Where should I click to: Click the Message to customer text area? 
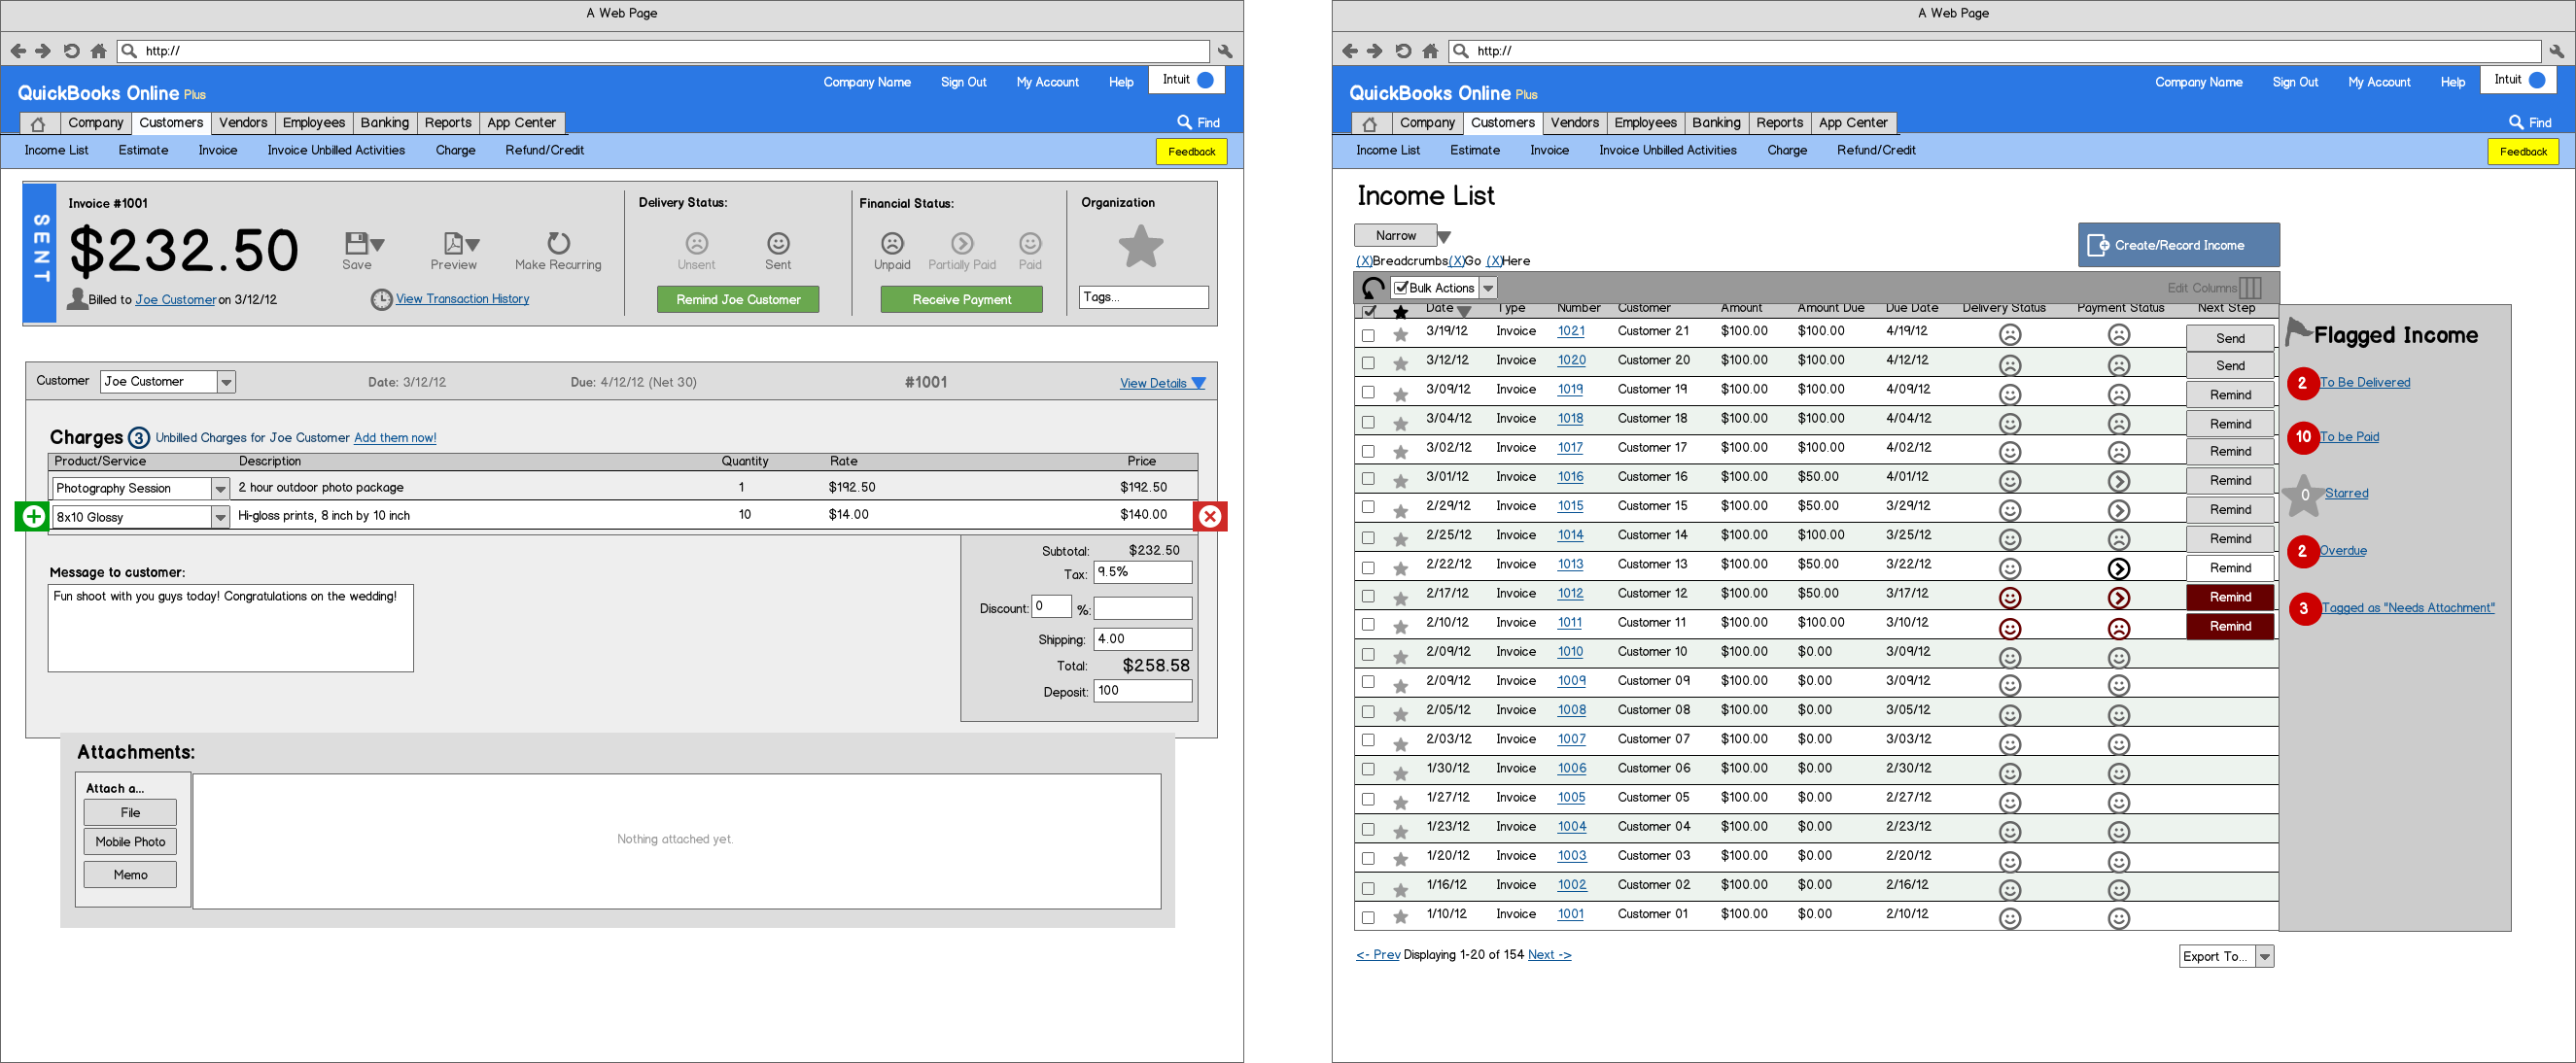click(230, 628)
